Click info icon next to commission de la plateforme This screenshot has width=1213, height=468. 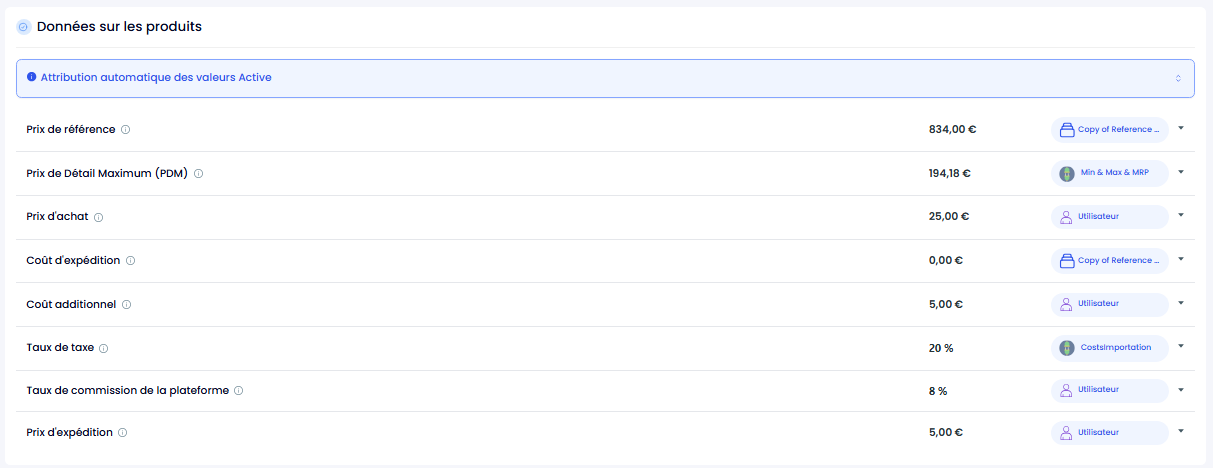coord(238,391)
